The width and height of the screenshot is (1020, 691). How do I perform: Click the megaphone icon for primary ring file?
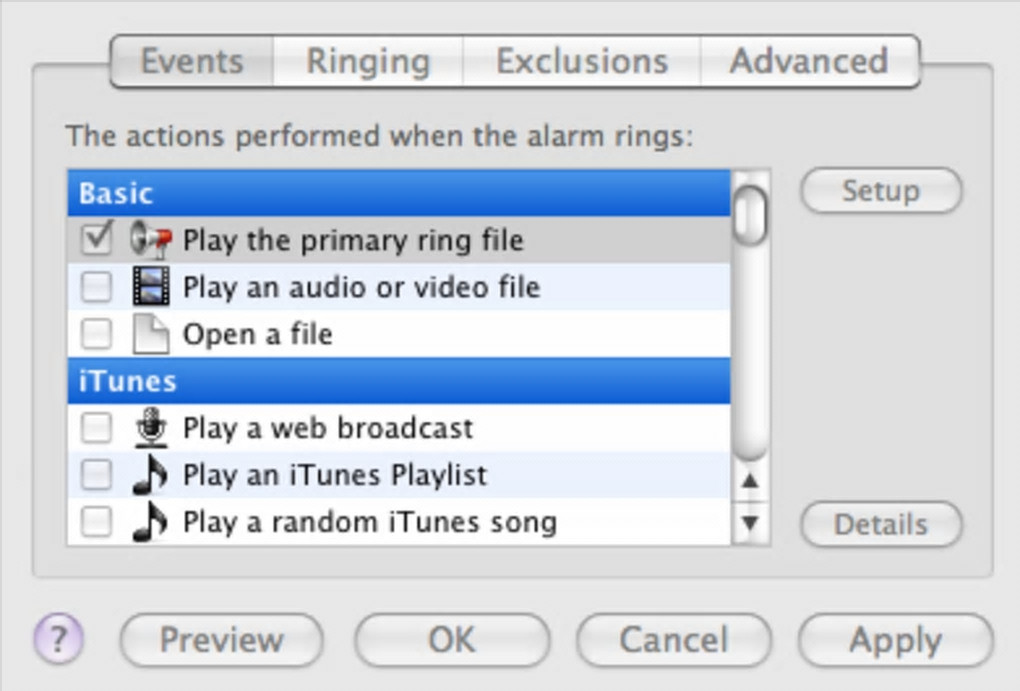coord(150,241)
